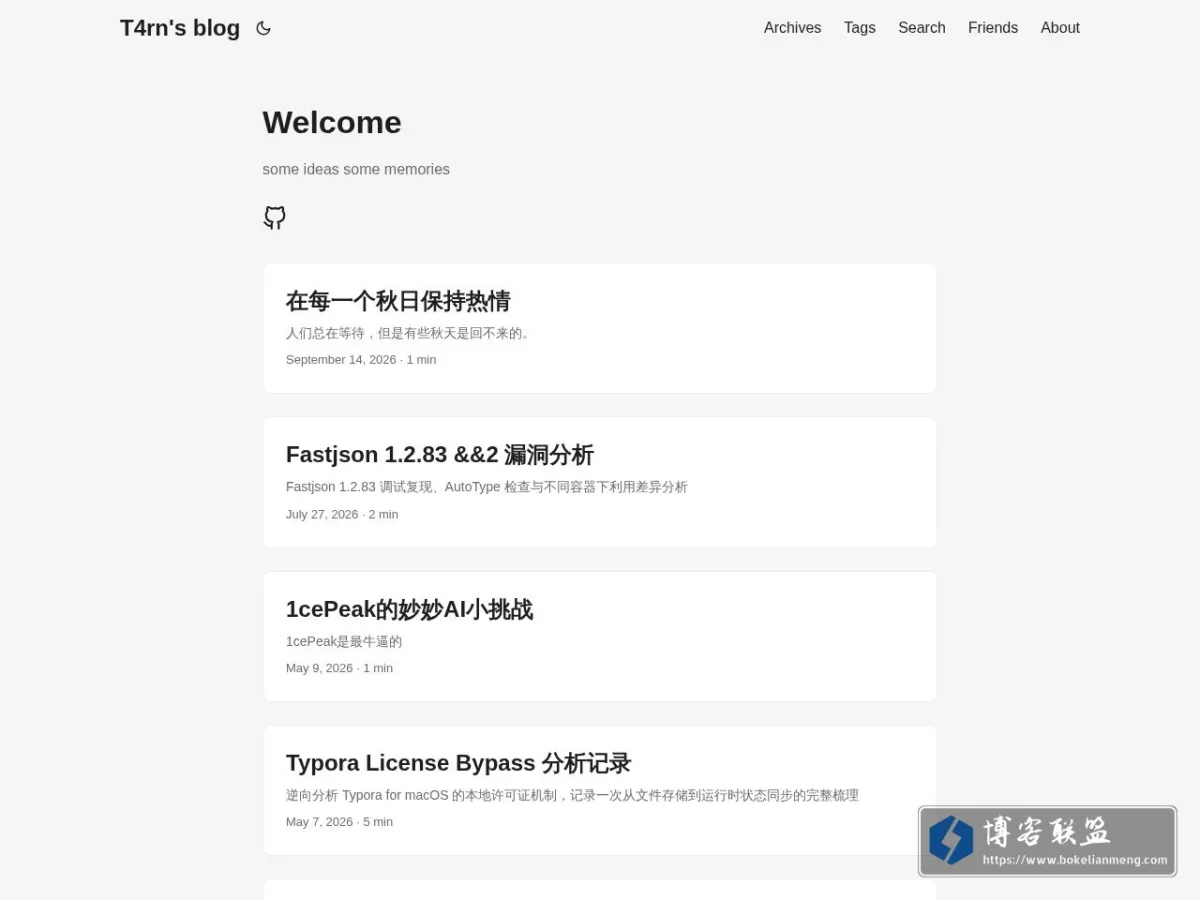The width and height of the screenshot is (1200, 900).
Task: Click the tagline some ideas some memories
Action: [356, 169]
